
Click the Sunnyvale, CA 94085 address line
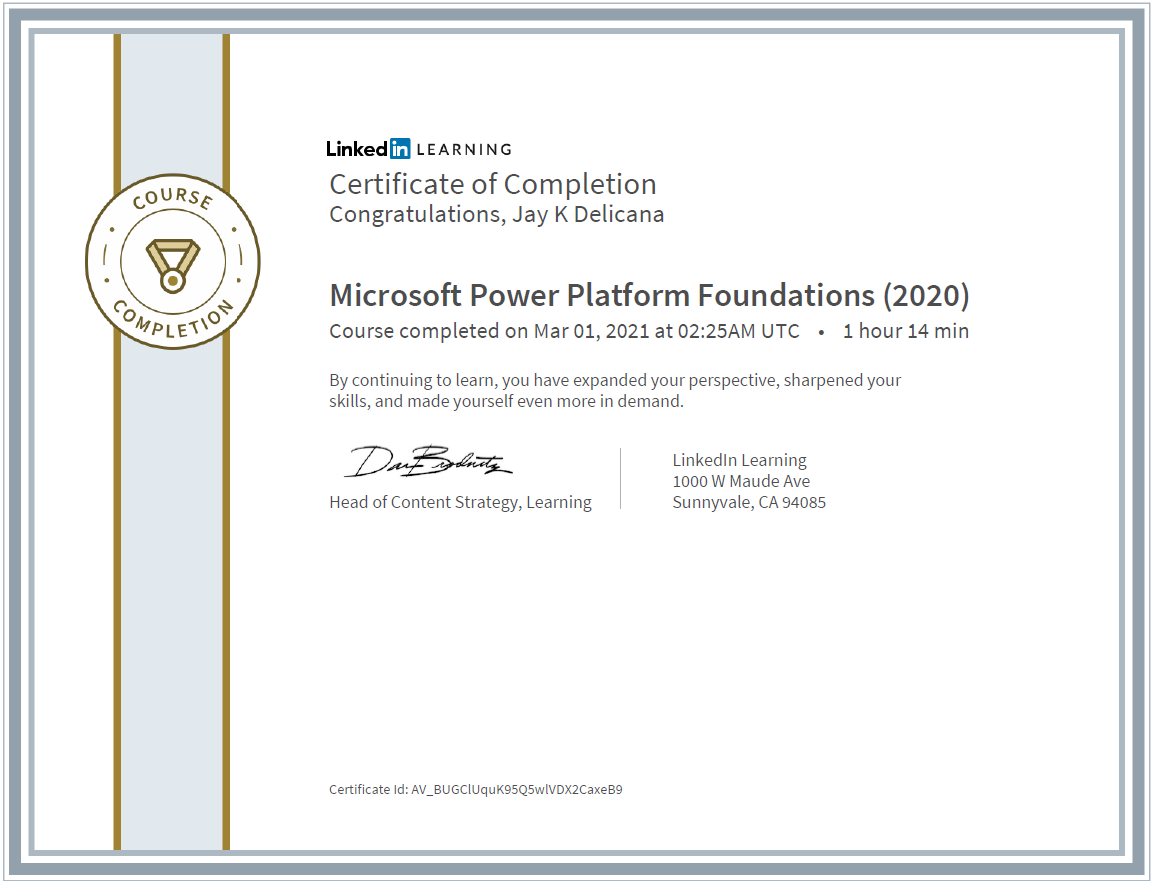tap(749, 502)
